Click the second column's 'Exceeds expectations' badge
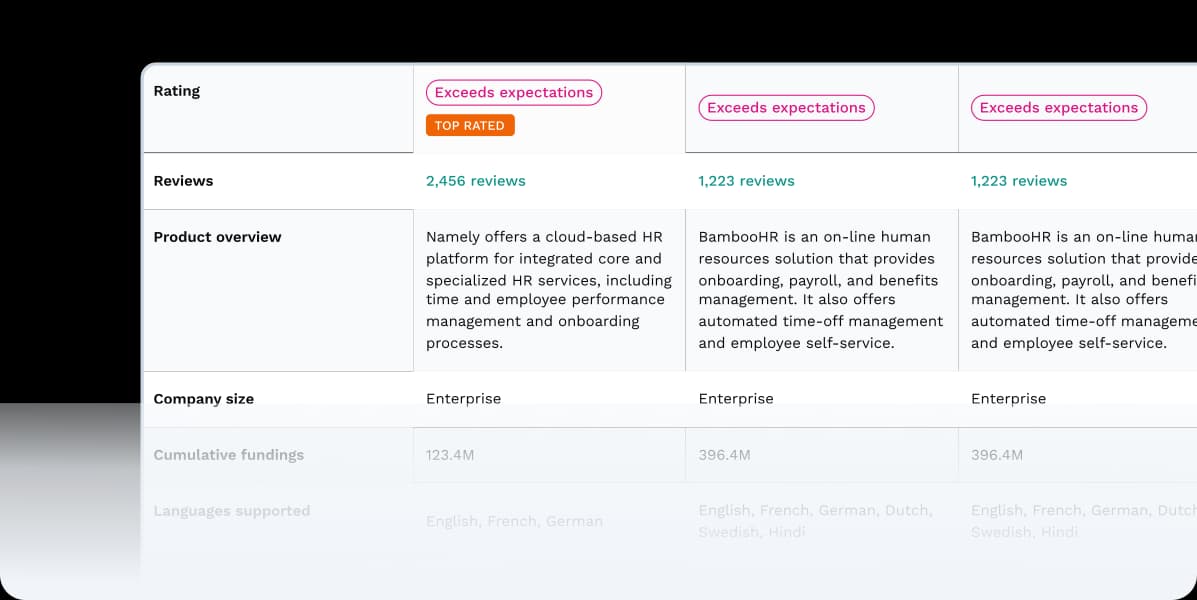Screen dimensions: 1197x600 pos(786,107)
